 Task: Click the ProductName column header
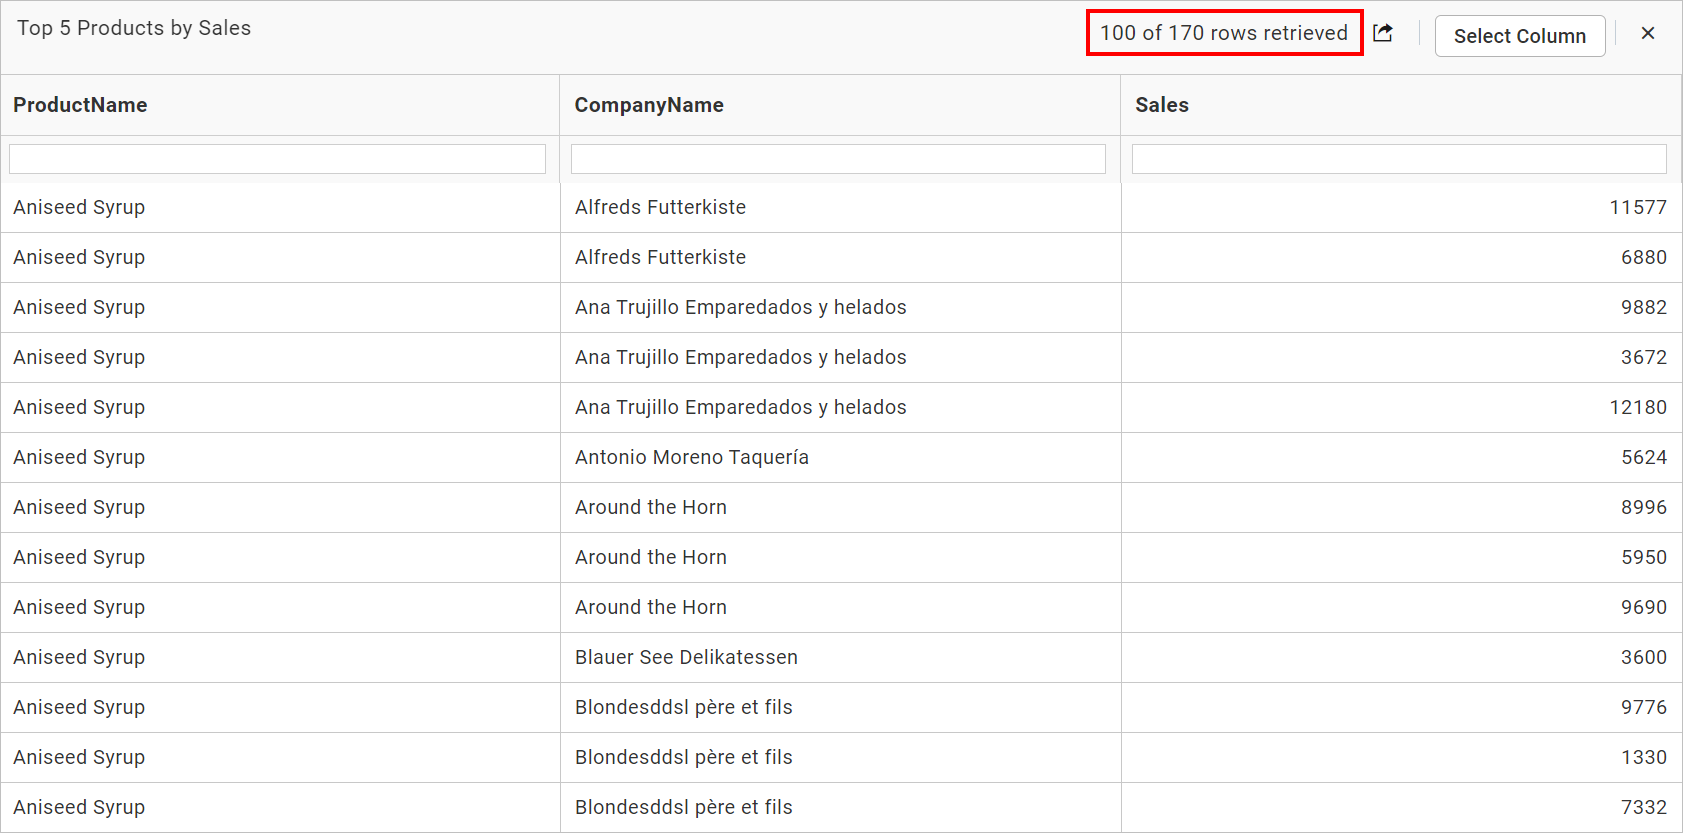pos(80,105)
